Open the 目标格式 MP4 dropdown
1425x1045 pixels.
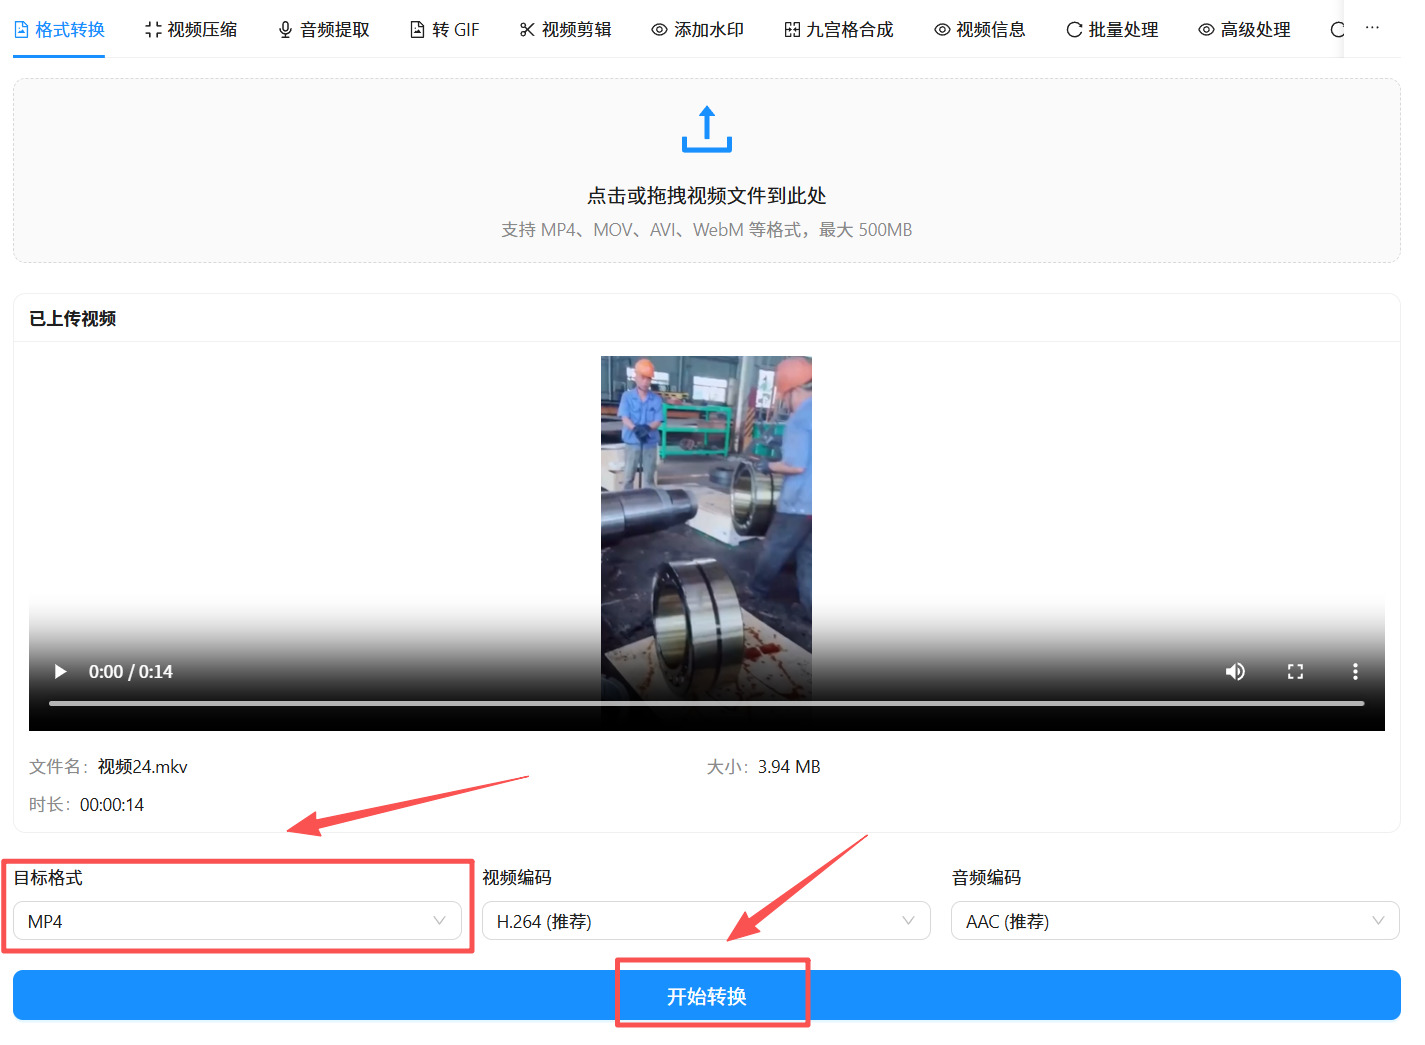(x=237, y=921)
